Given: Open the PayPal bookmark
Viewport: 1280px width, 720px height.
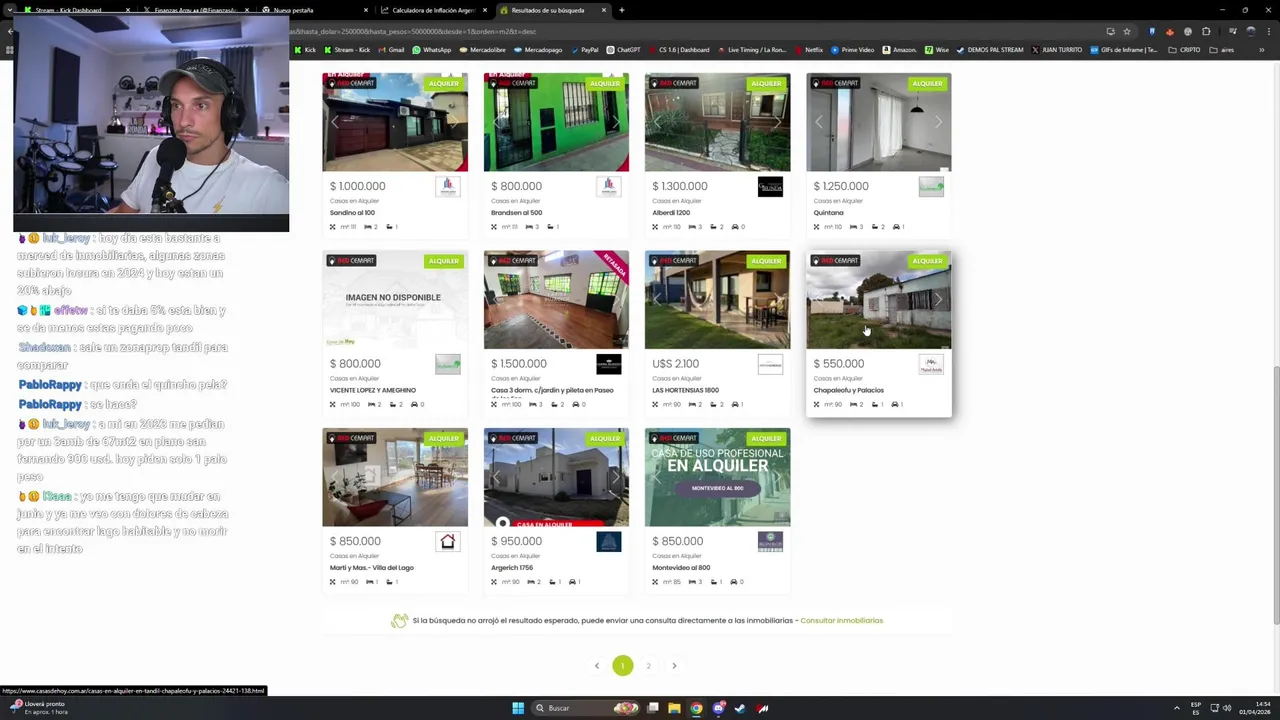Looking at the screenshot, I should (x=585, y=50).
